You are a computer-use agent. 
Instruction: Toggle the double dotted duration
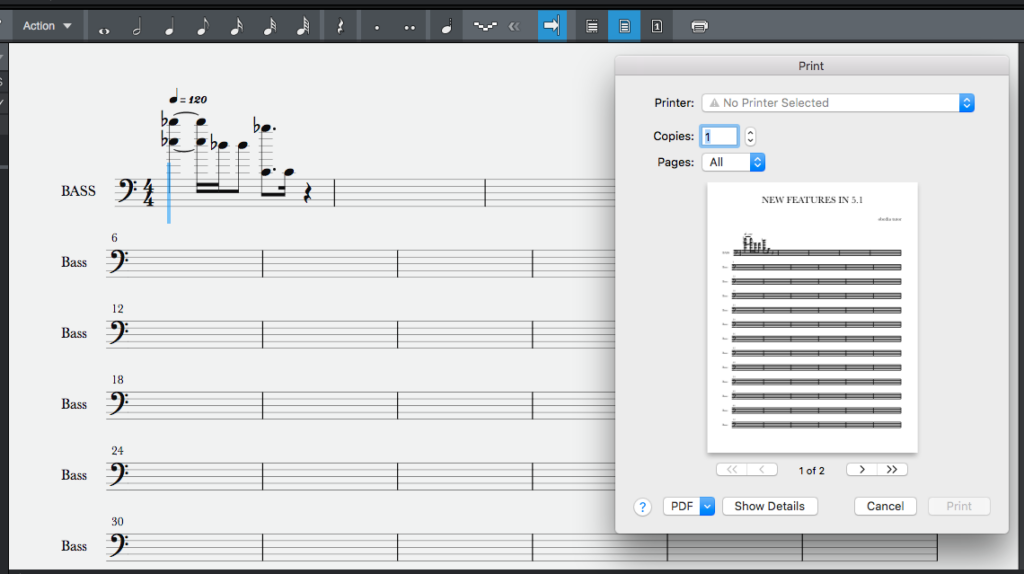[409, 28]
